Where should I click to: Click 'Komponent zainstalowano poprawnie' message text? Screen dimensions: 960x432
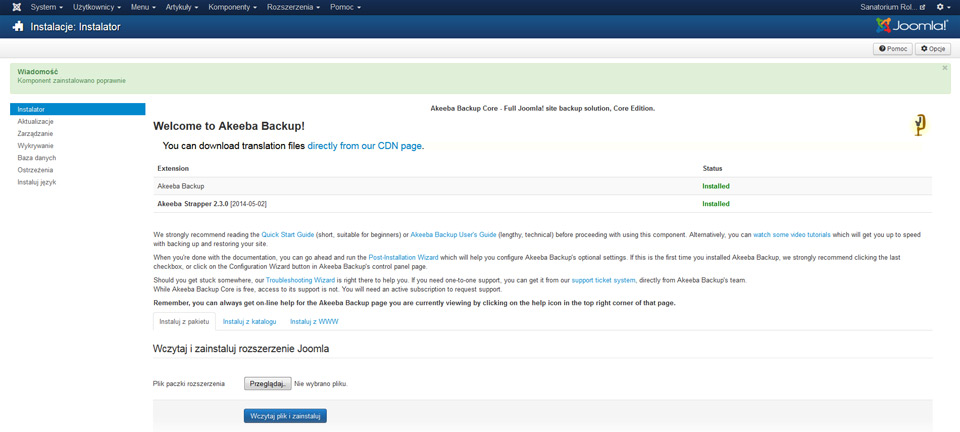tap(72, 81)
